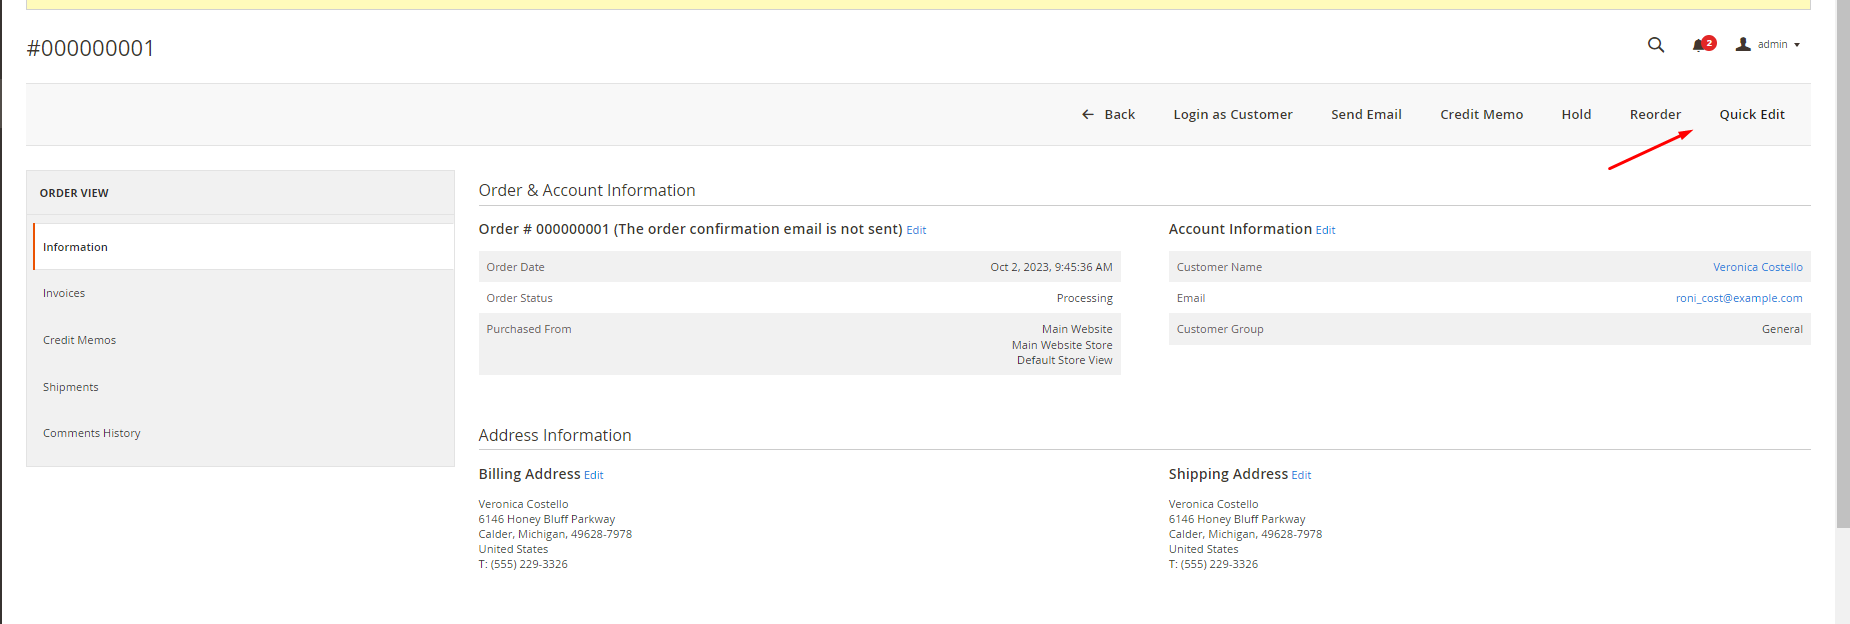Select the Information tab
The width and height of the screenshot is (1850, 624).
tap(75, 247)
